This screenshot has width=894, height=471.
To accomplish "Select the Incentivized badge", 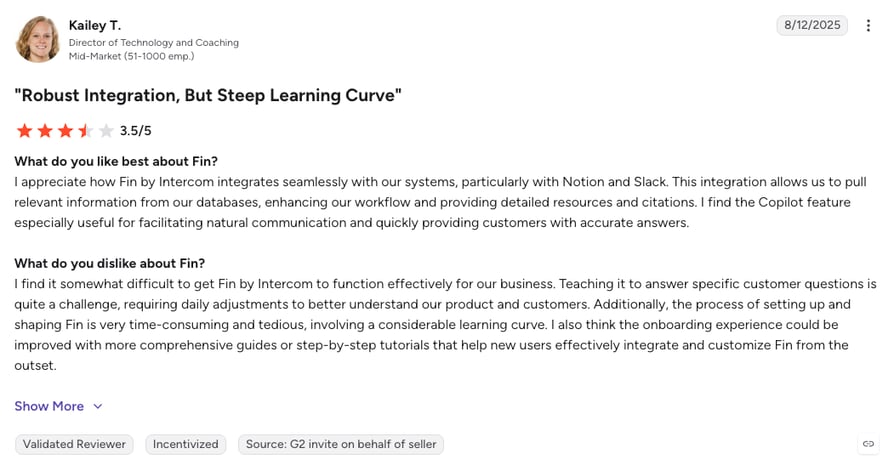I will 185,444.
